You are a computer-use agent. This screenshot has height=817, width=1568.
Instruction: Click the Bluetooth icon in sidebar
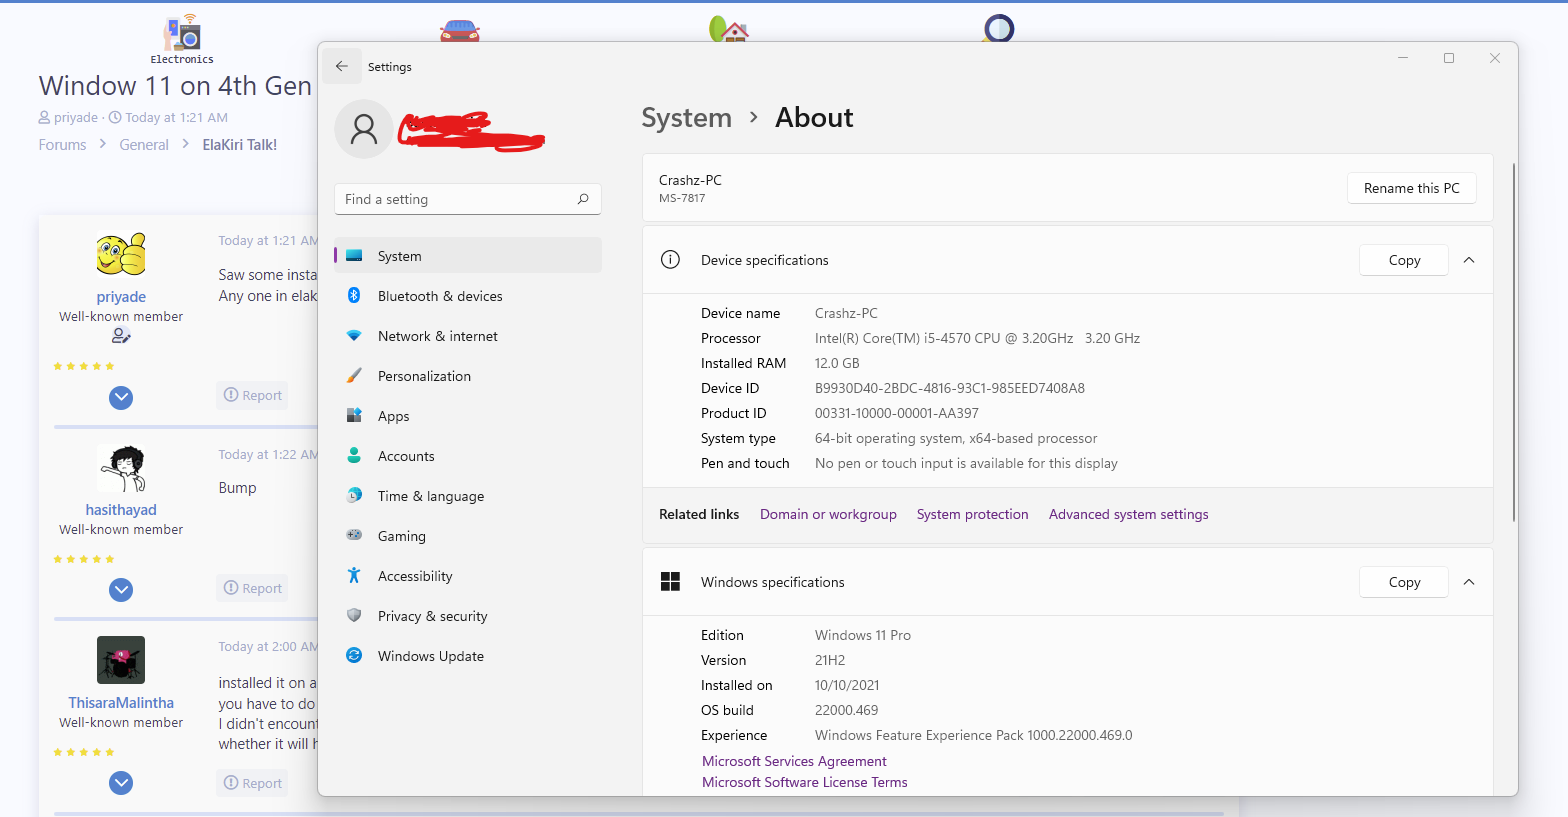(x=354, y=295)
